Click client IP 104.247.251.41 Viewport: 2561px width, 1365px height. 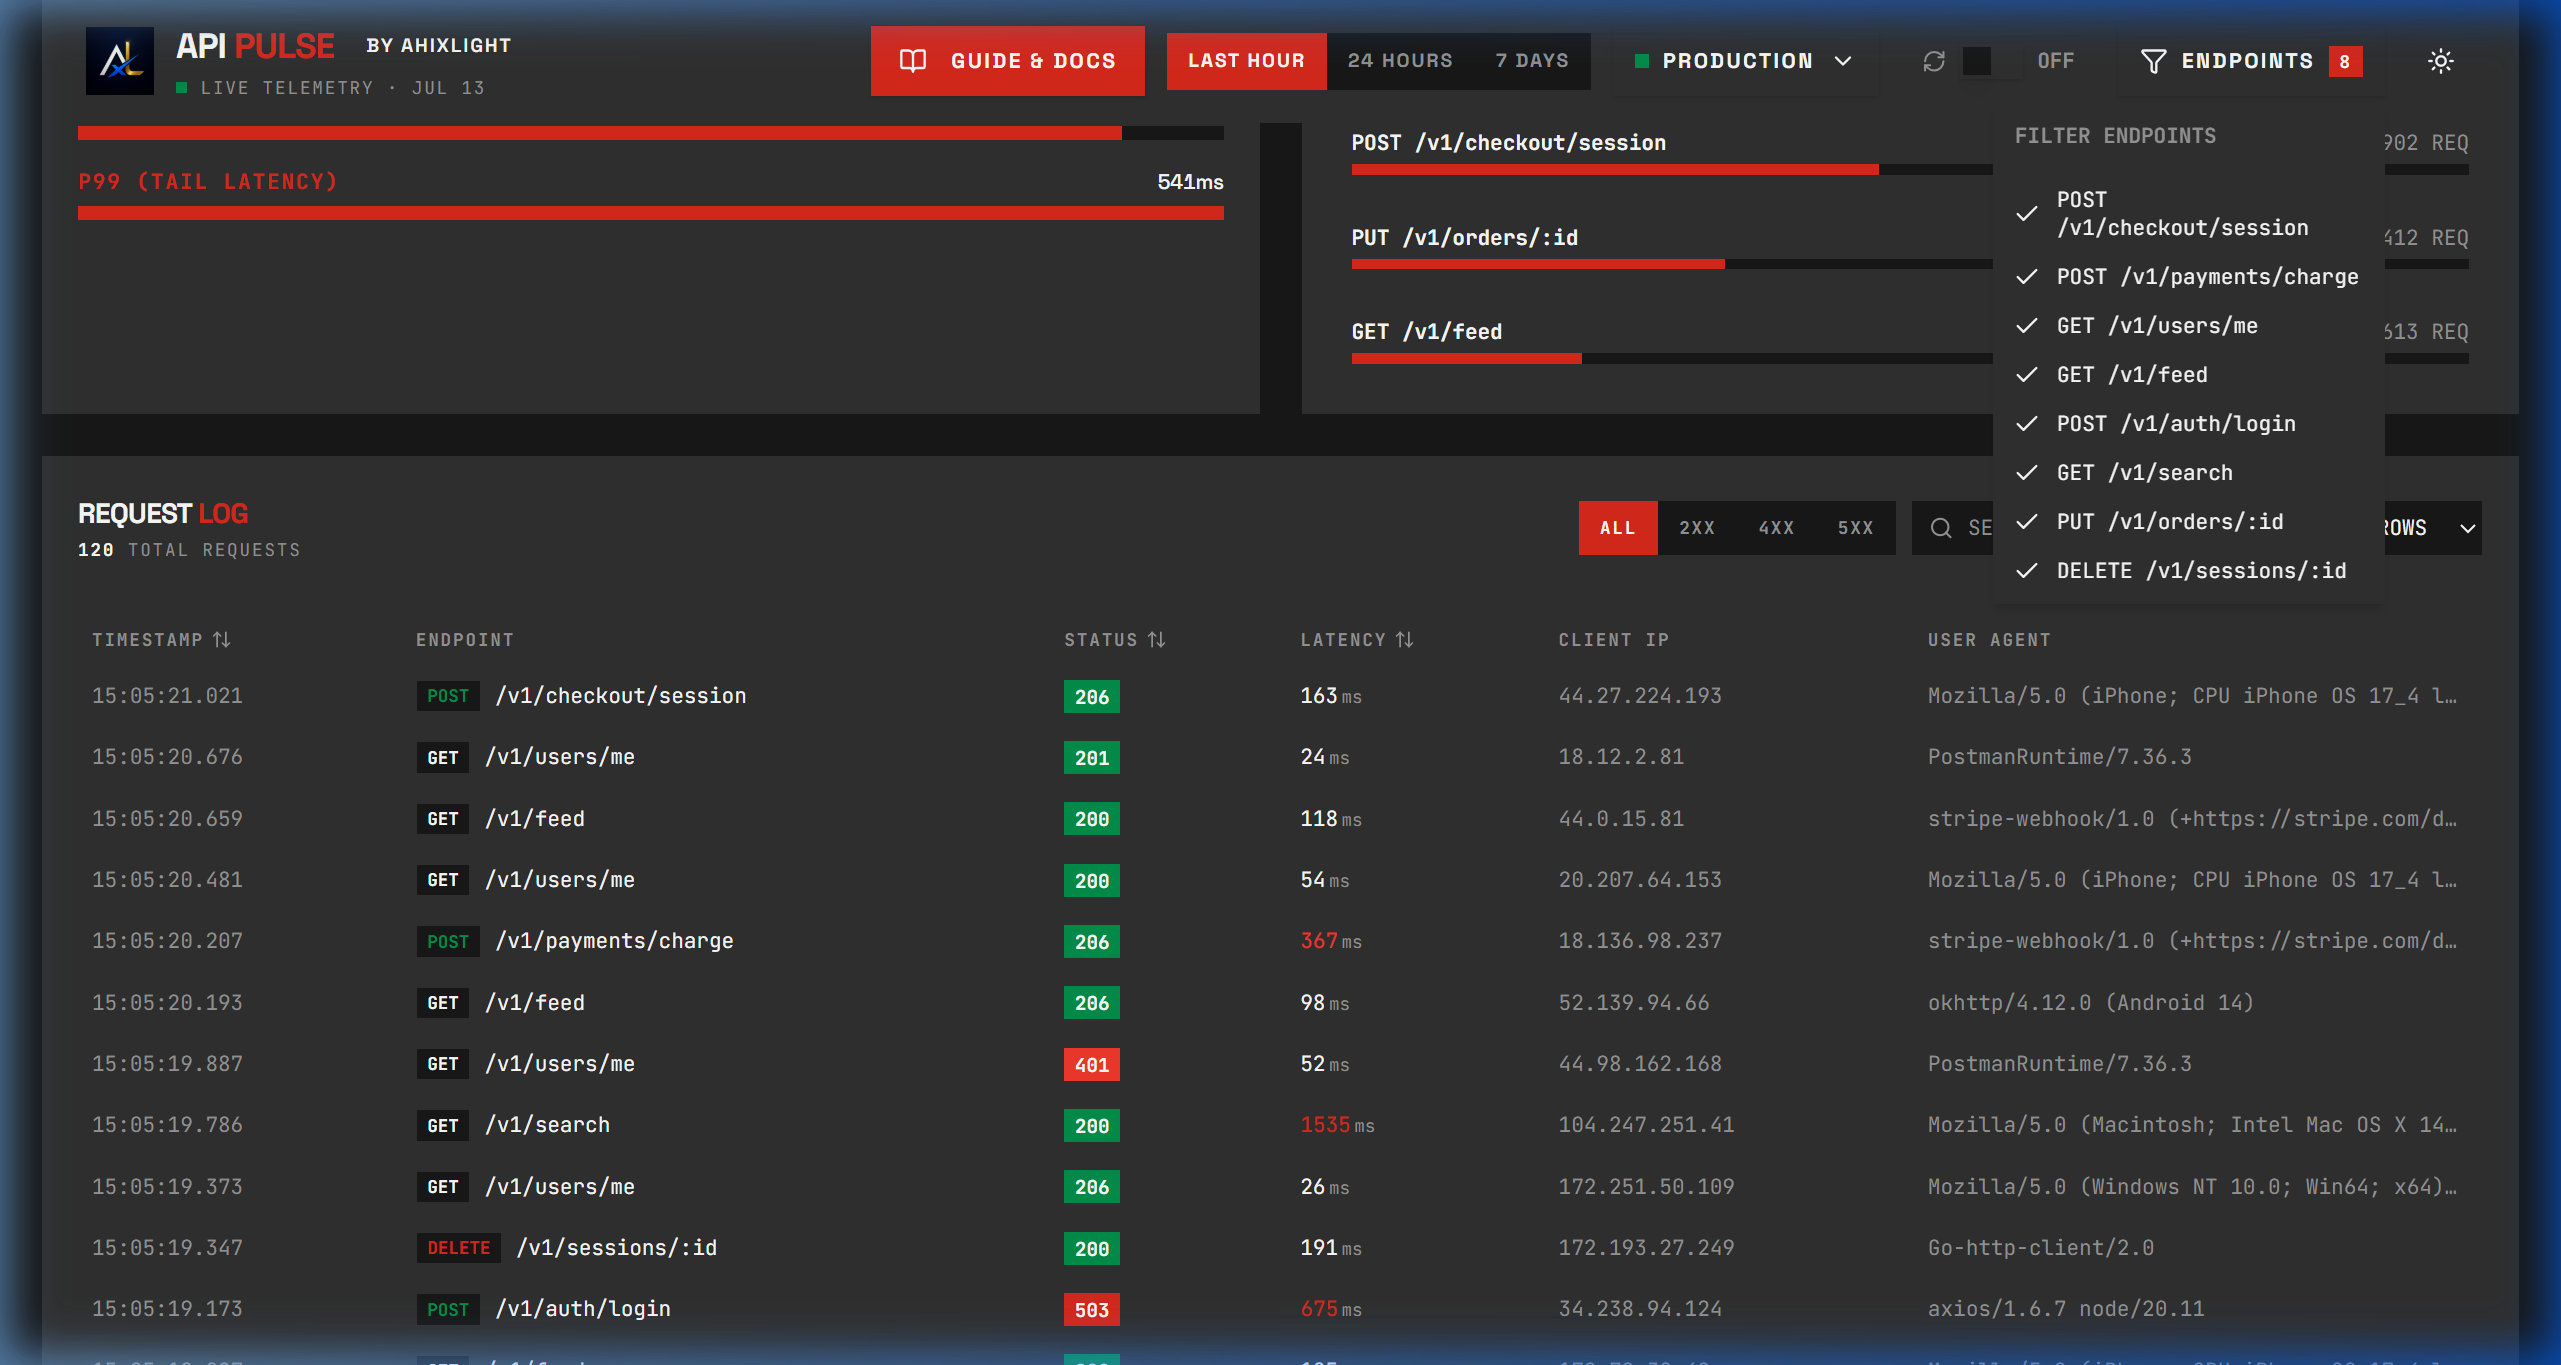click(x=1646, y=1125)
